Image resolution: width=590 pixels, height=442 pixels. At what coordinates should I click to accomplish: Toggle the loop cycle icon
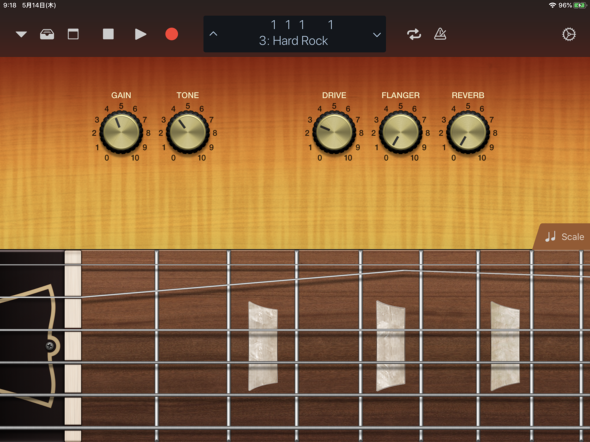(x=414, y=34)
